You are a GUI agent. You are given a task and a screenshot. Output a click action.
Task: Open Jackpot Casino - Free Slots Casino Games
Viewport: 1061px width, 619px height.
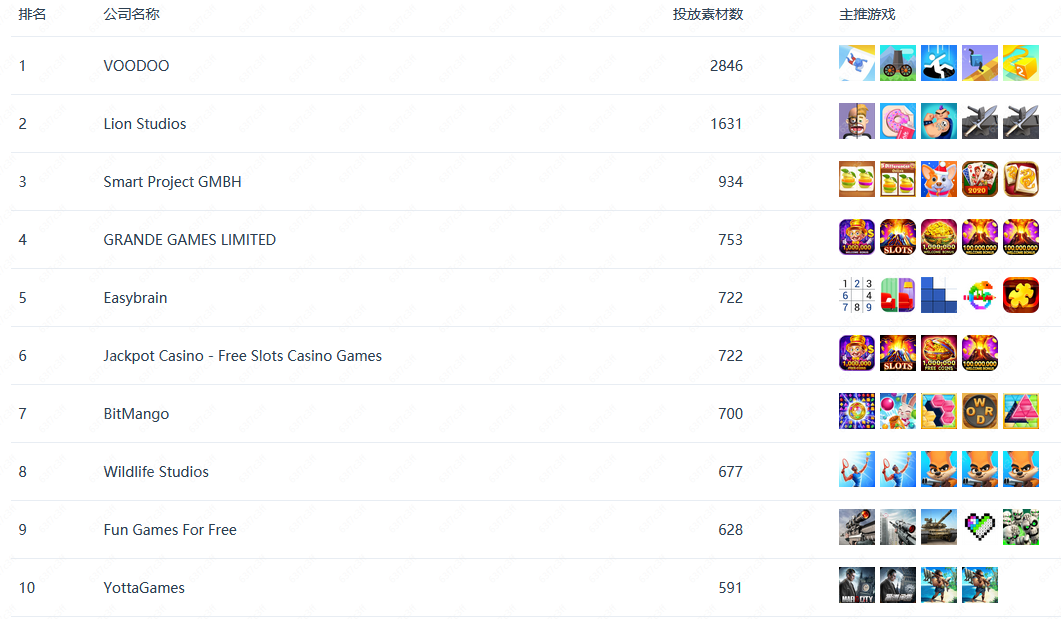242,356
